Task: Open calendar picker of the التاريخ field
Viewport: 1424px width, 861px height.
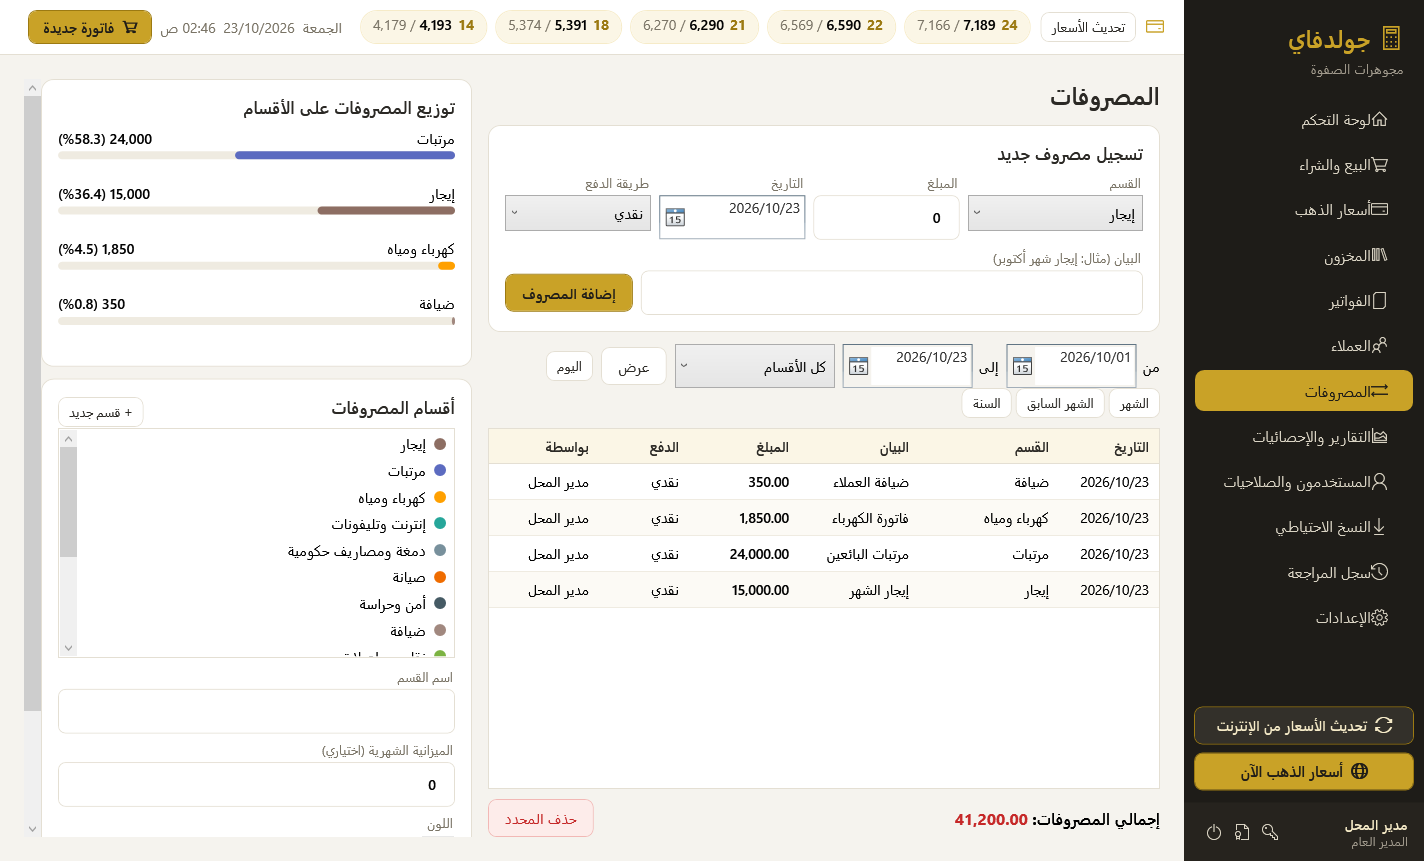Action: pyautogui.click(x=675, y=217)
